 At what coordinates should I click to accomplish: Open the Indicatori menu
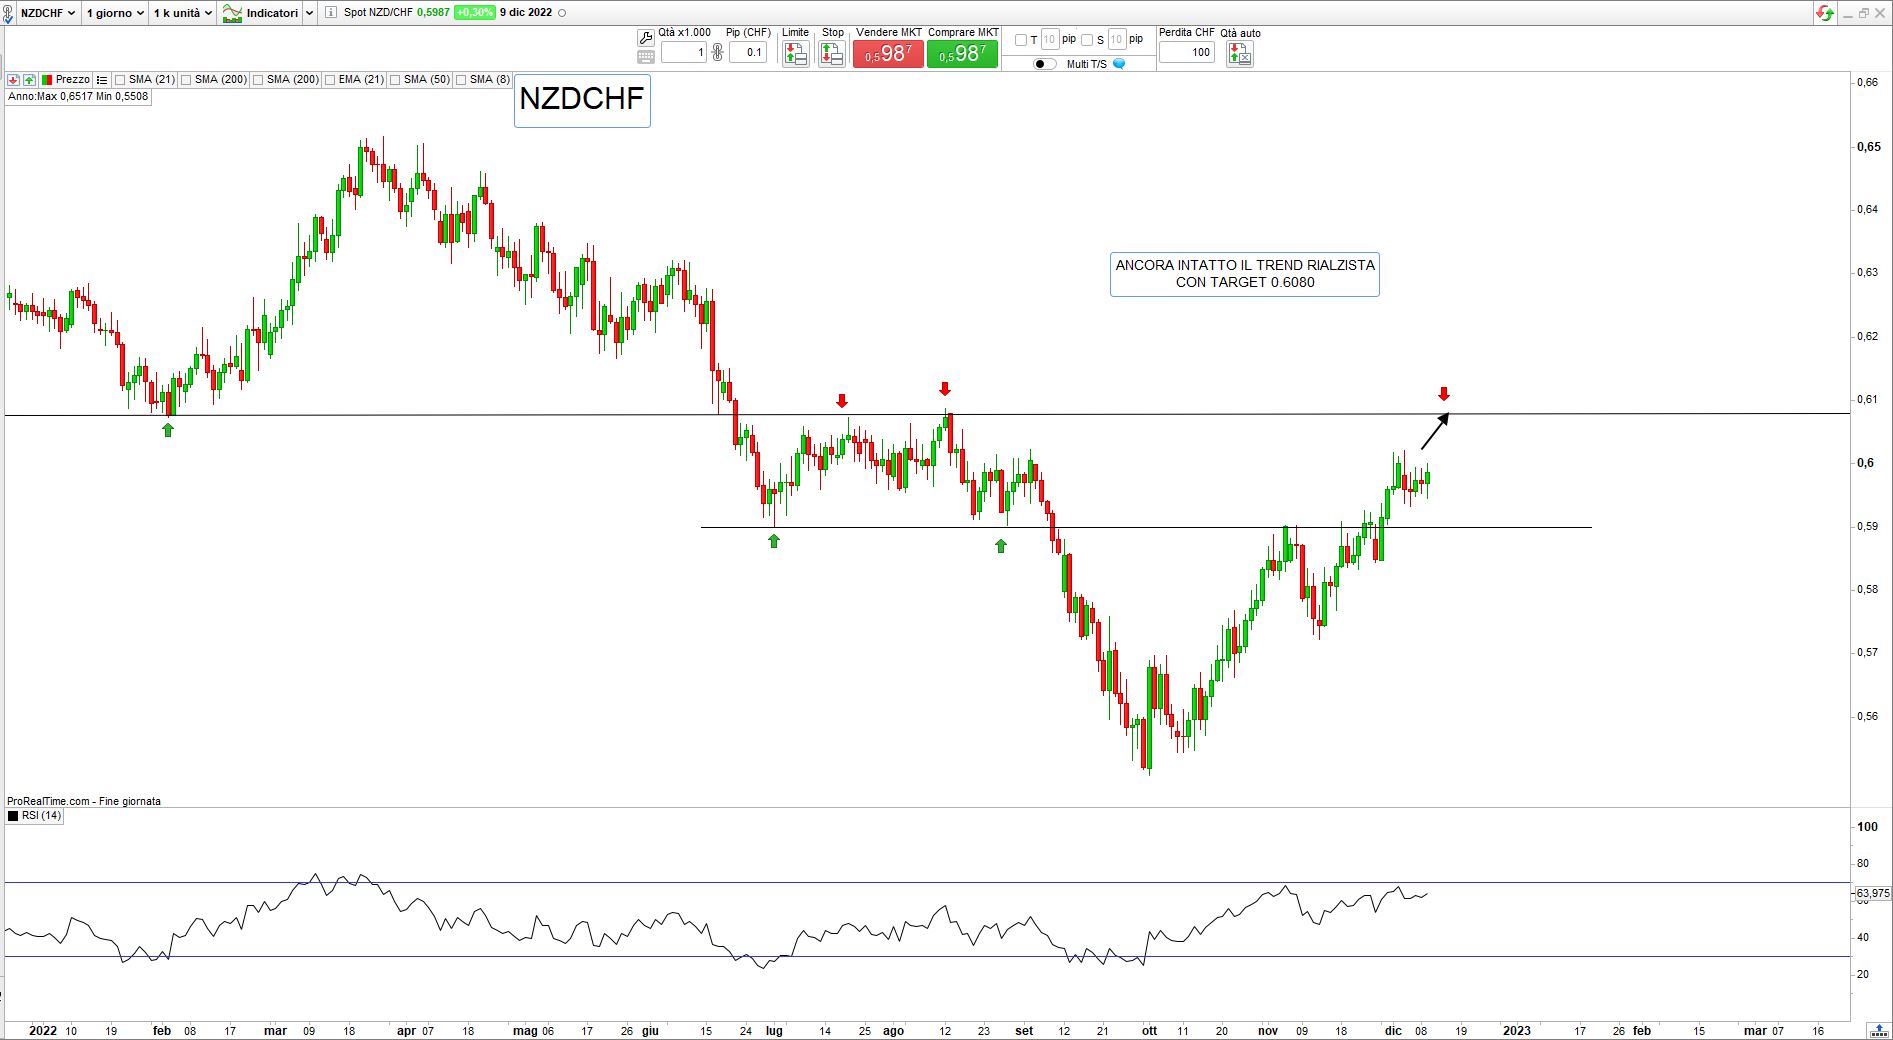267,13
